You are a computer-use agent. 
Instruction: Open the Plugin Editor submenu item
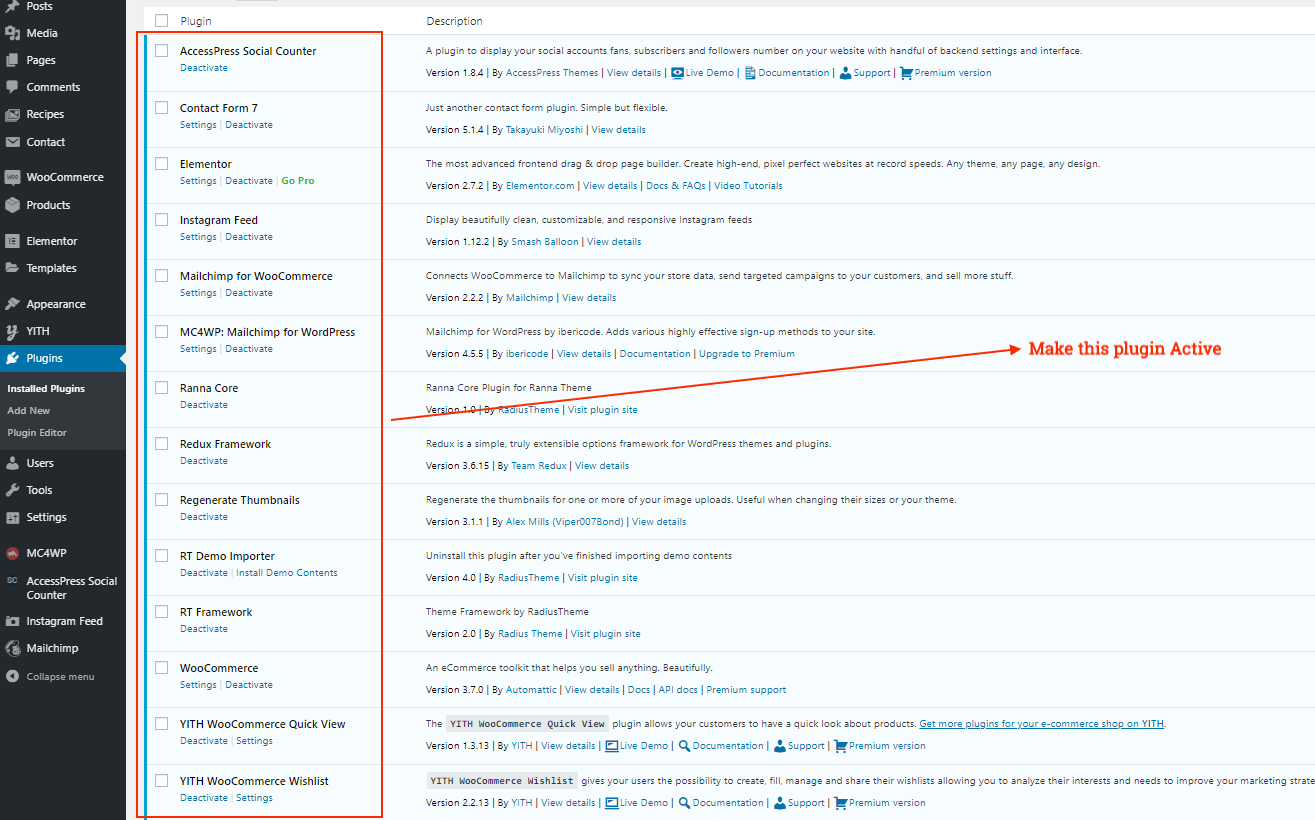[x=37, y=433]
